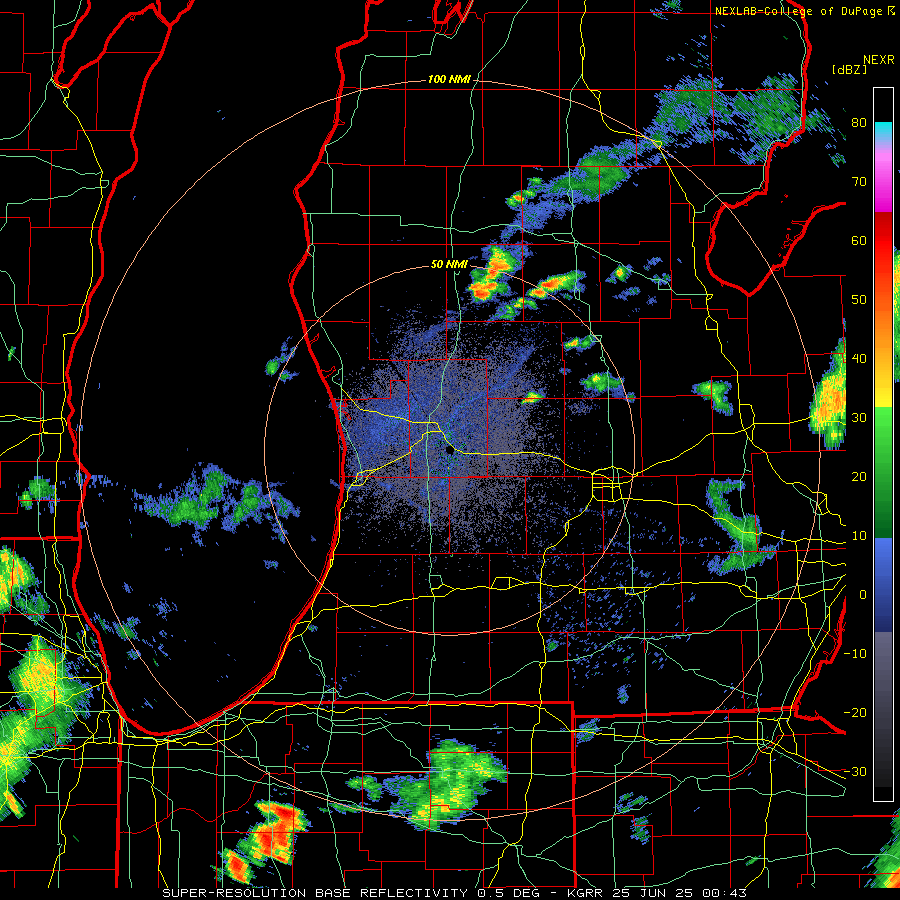This screenshot has height=900, width=900.
Task: Click the cyan band atop the color bar
Action: click(x=883, y=130)
